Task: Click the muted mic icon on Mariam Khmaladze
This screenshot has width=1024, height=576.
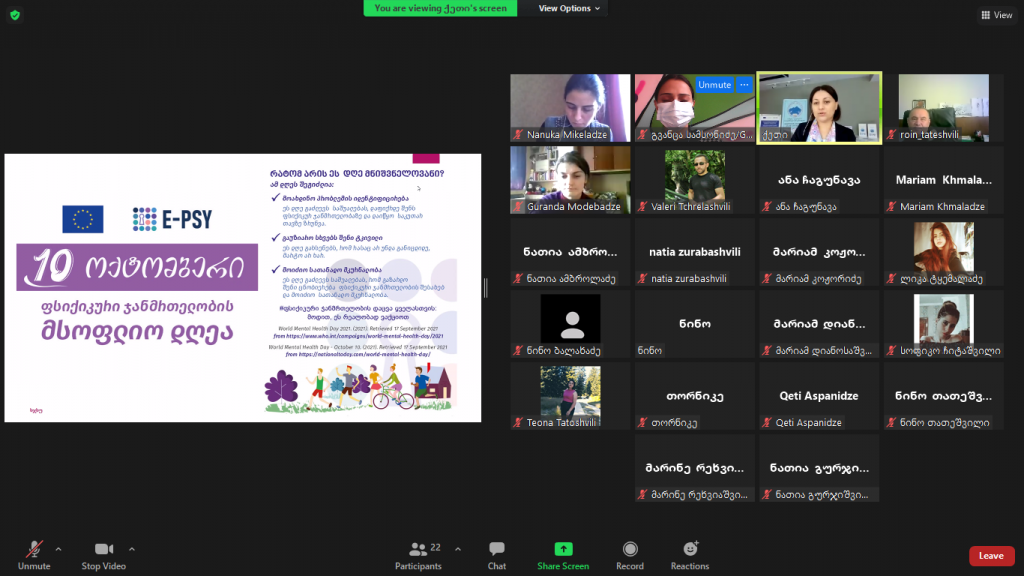Action: point(891,206)
